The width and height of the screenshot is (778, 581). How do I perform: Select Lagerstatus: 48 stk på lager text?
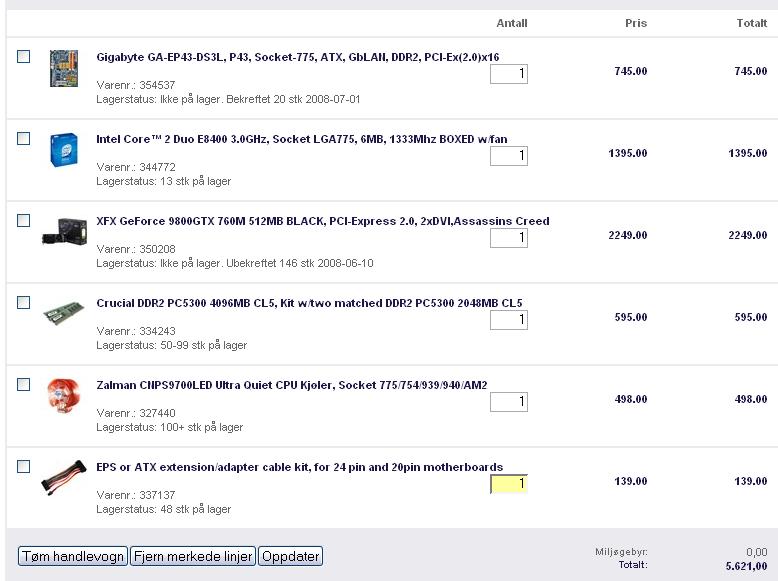[x=164, y=510]
